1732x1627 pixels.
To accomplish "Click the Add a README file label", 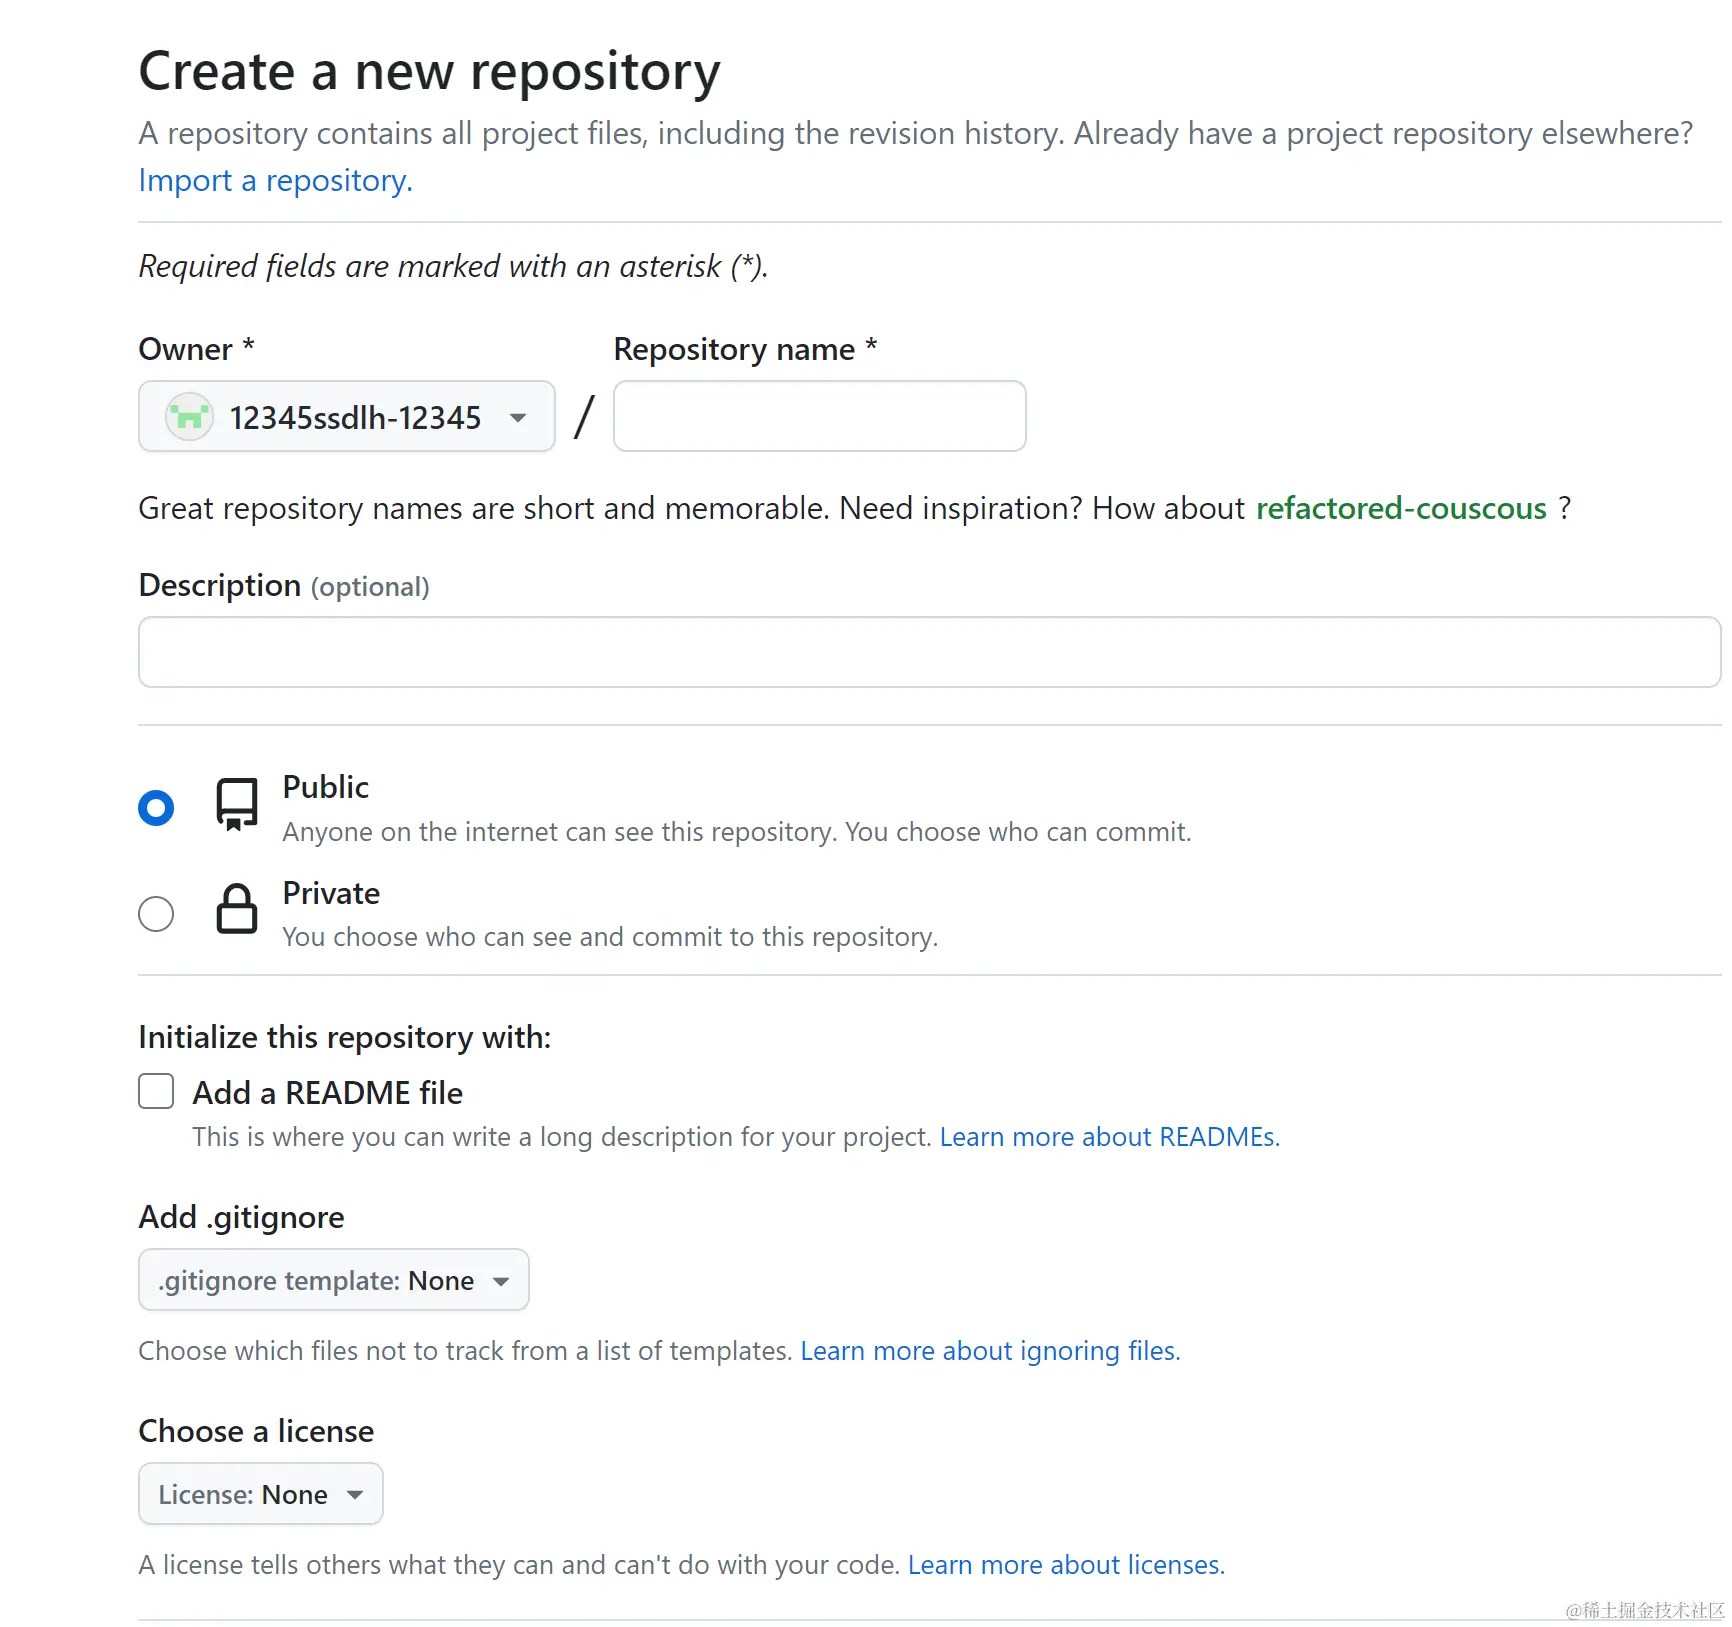I will 327,1093.
